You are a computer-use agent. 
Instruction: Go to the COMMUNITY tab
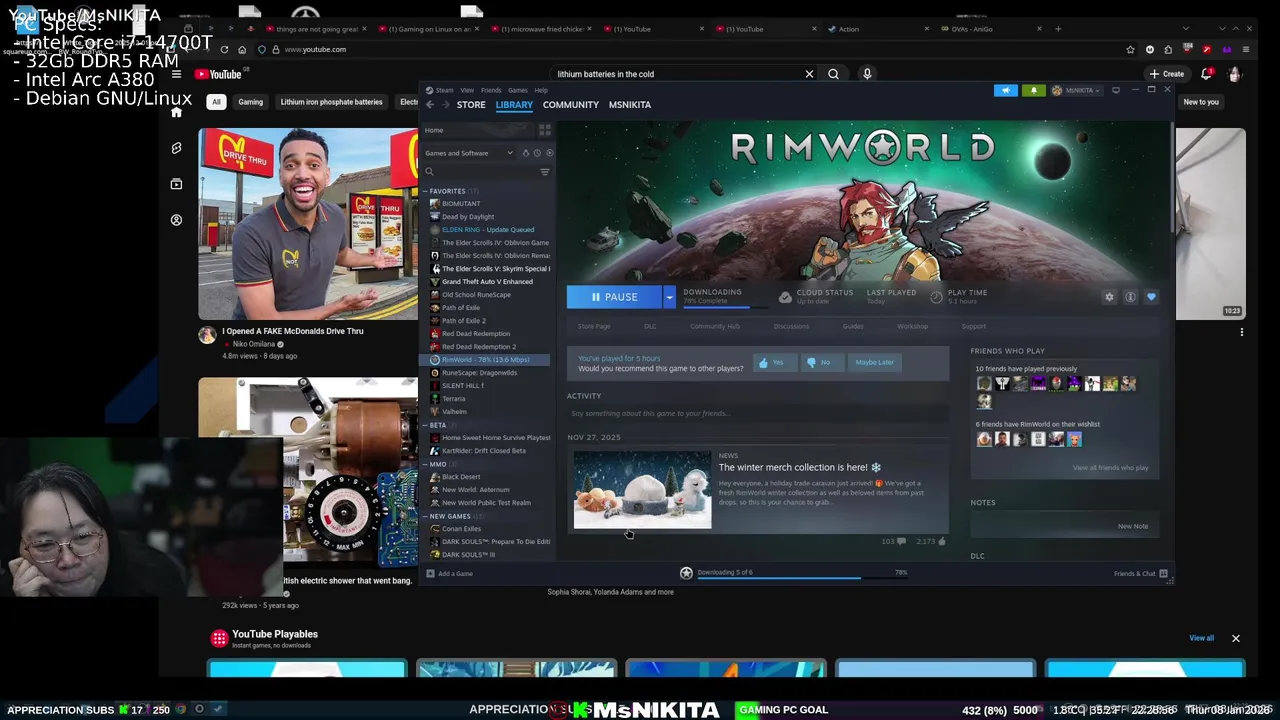coord(571,105)
